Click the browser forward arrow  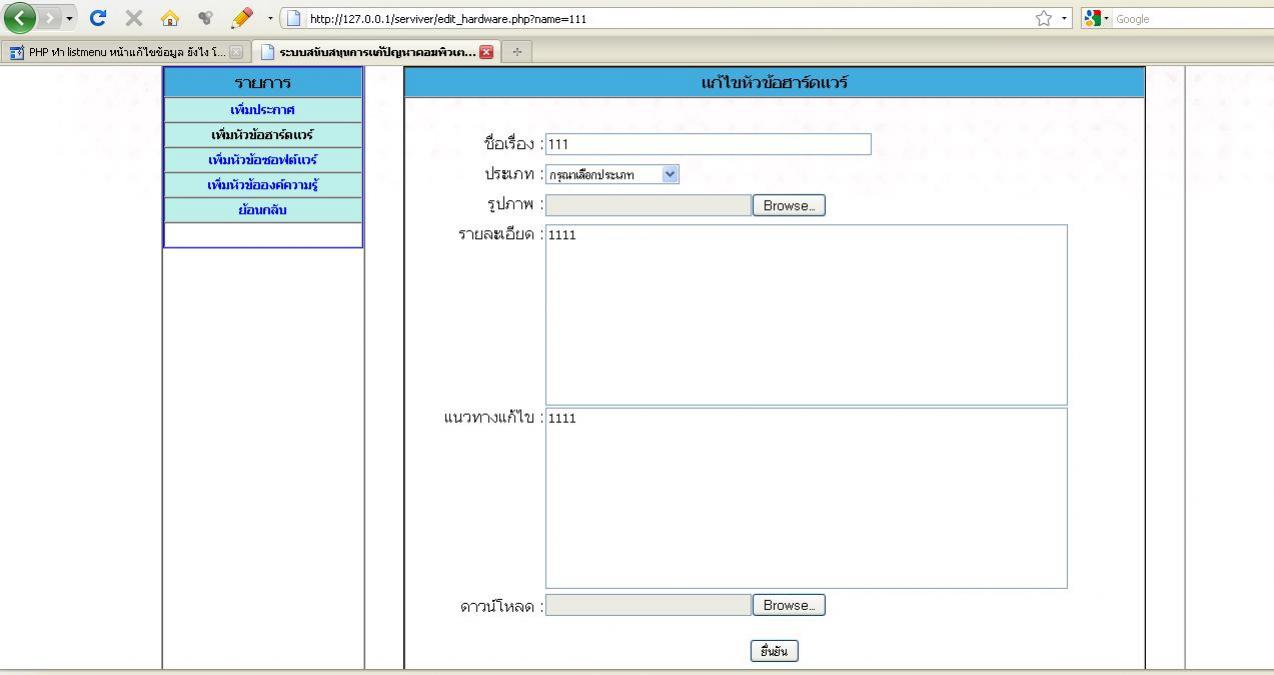(51, 19)
